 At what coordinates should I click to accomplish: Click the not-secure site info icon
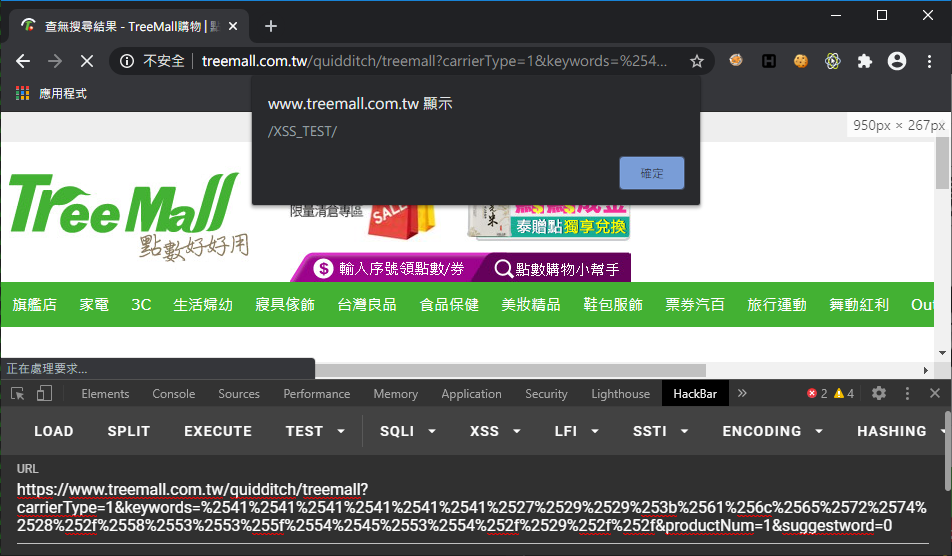[x=127, y=61]
